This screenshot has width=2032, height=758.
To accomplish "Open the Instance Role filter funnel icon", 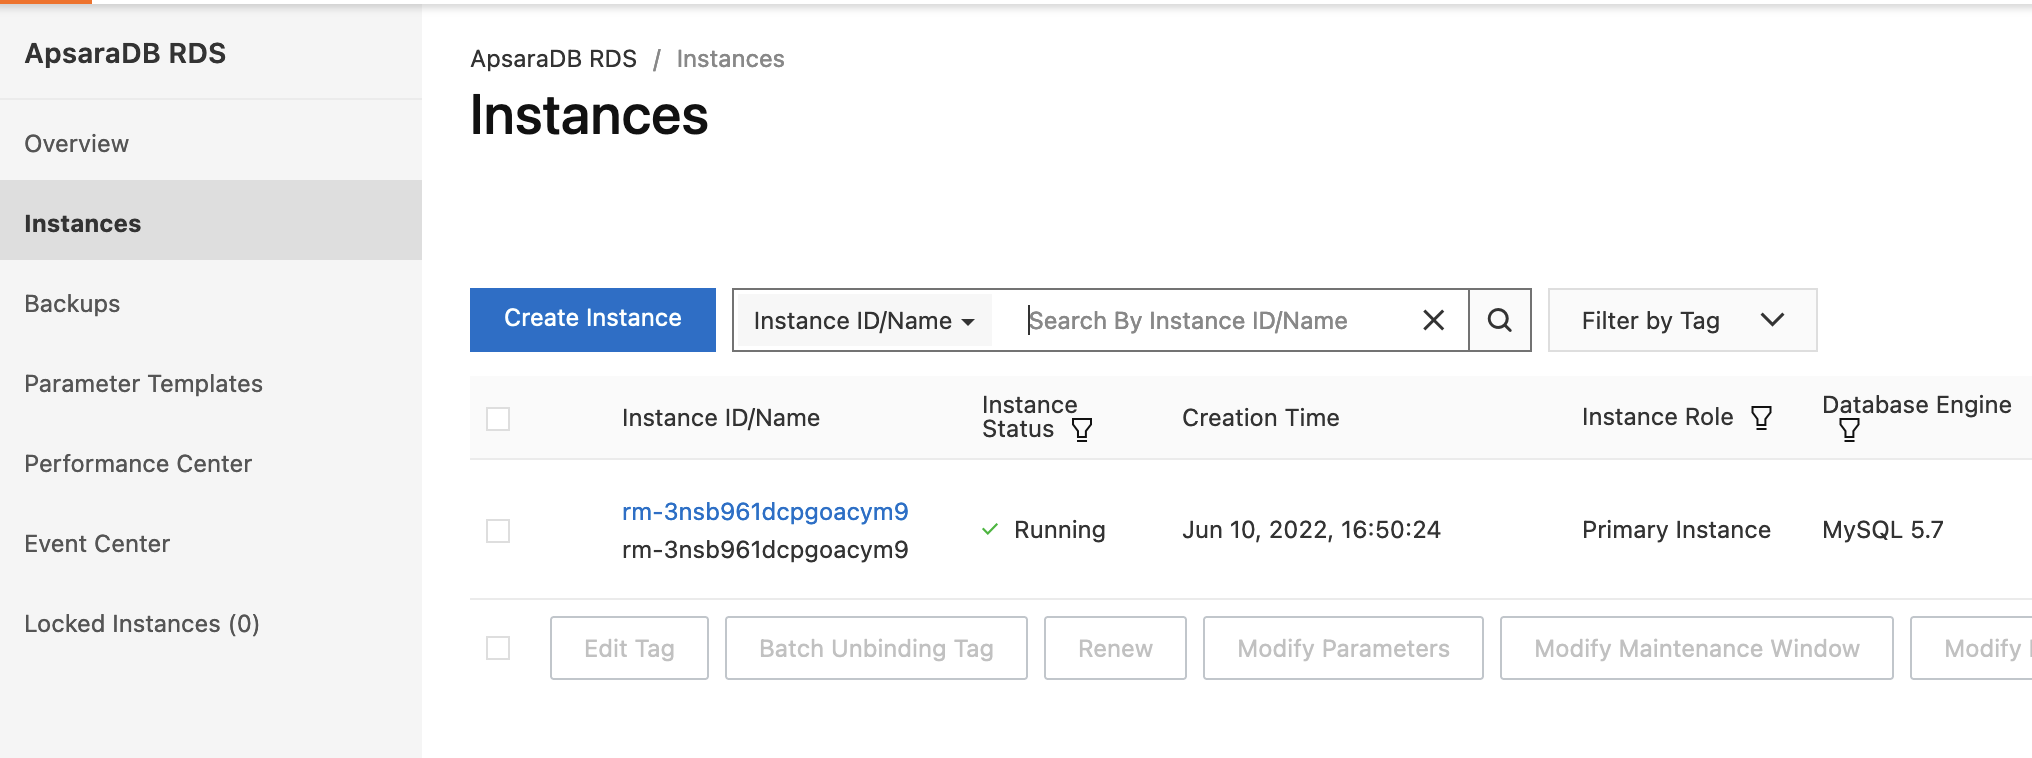I will 1762,418.
